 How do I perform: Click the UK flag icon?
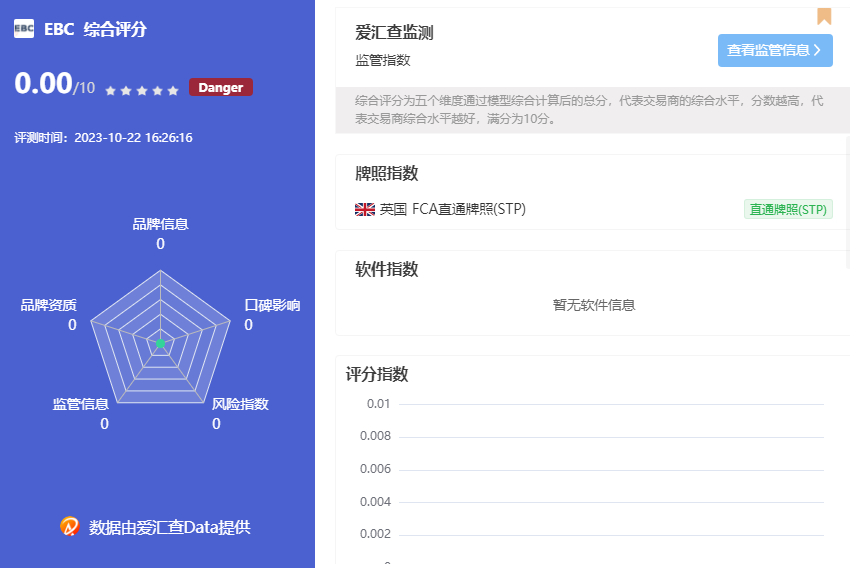pyautogui.click(x=365, y=209)
